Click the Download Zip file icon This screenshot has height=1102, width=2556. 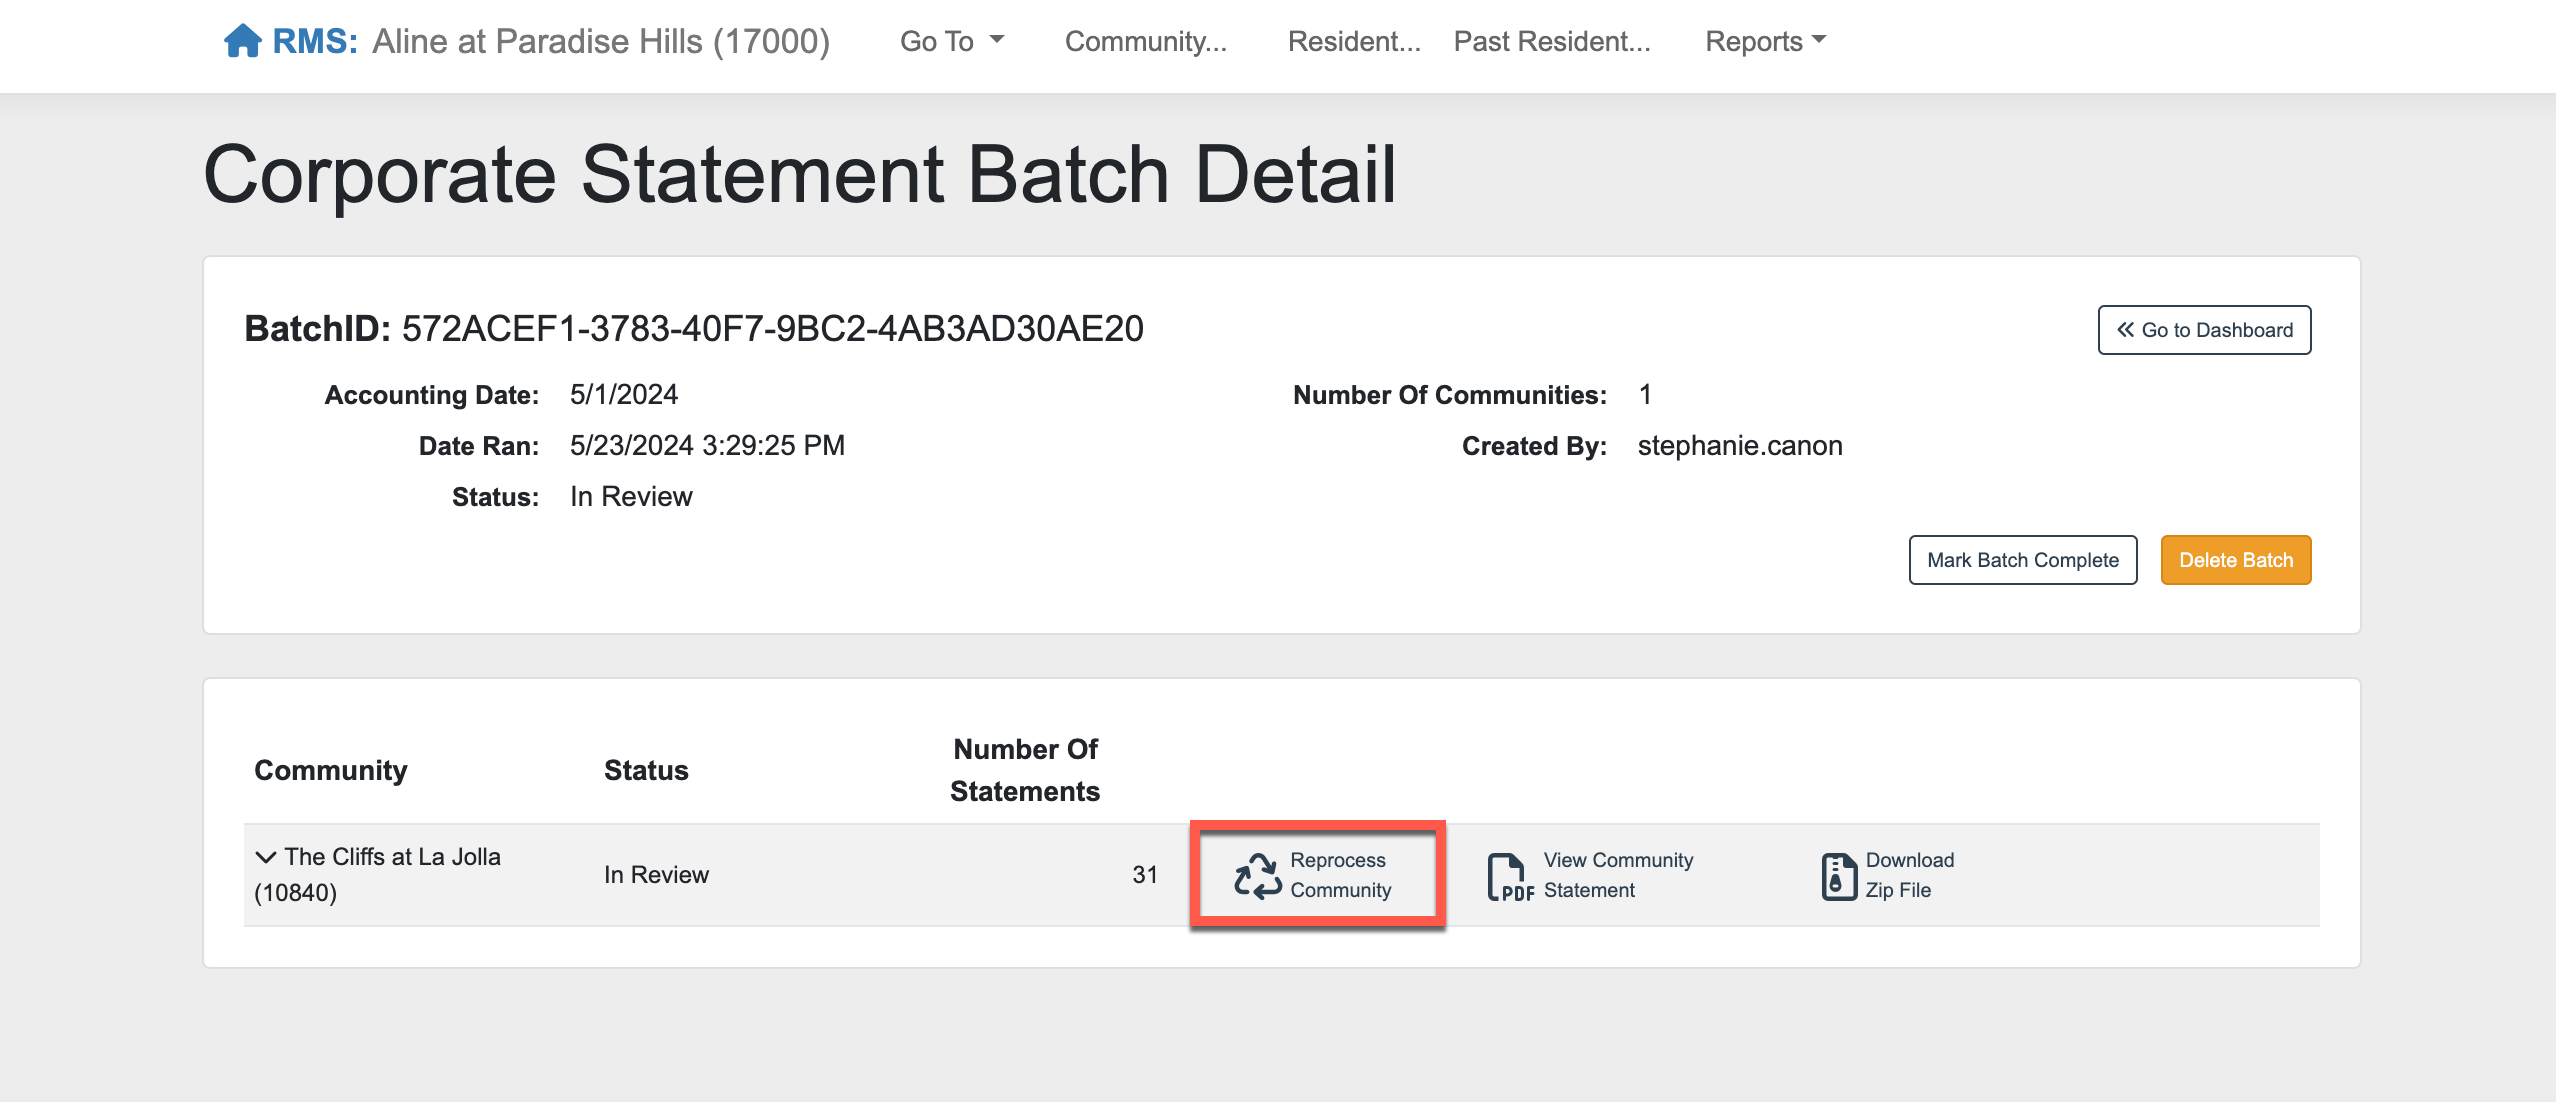[x=1837, y=876]
